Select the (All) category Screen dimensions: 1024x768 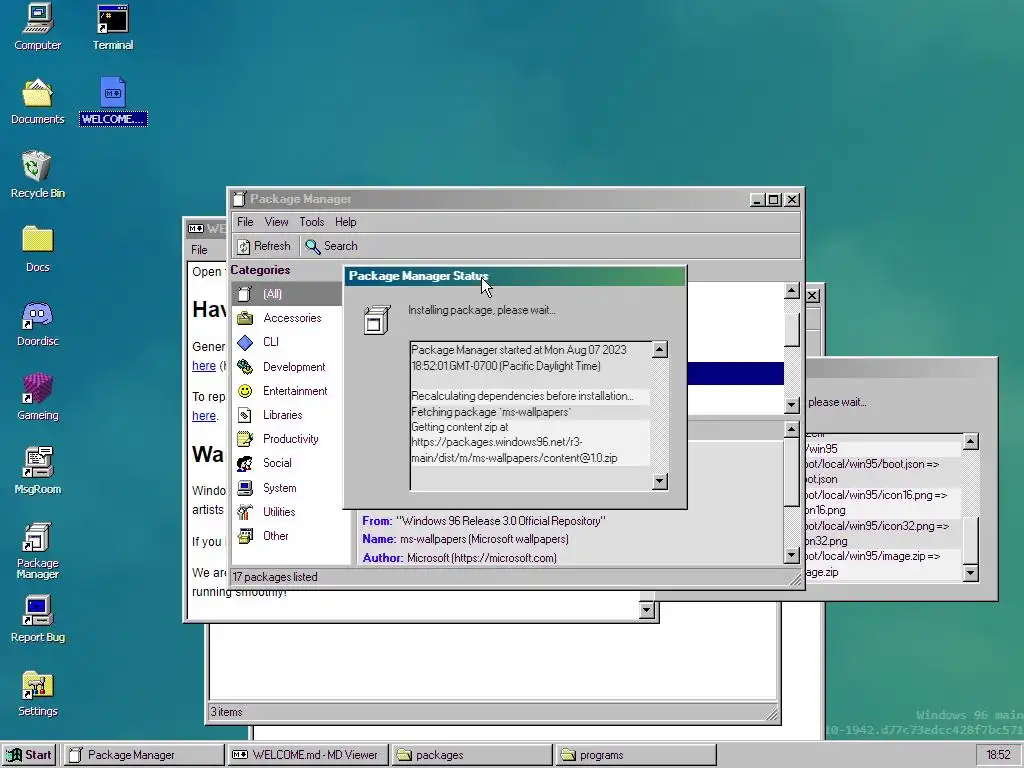point(287,294)
